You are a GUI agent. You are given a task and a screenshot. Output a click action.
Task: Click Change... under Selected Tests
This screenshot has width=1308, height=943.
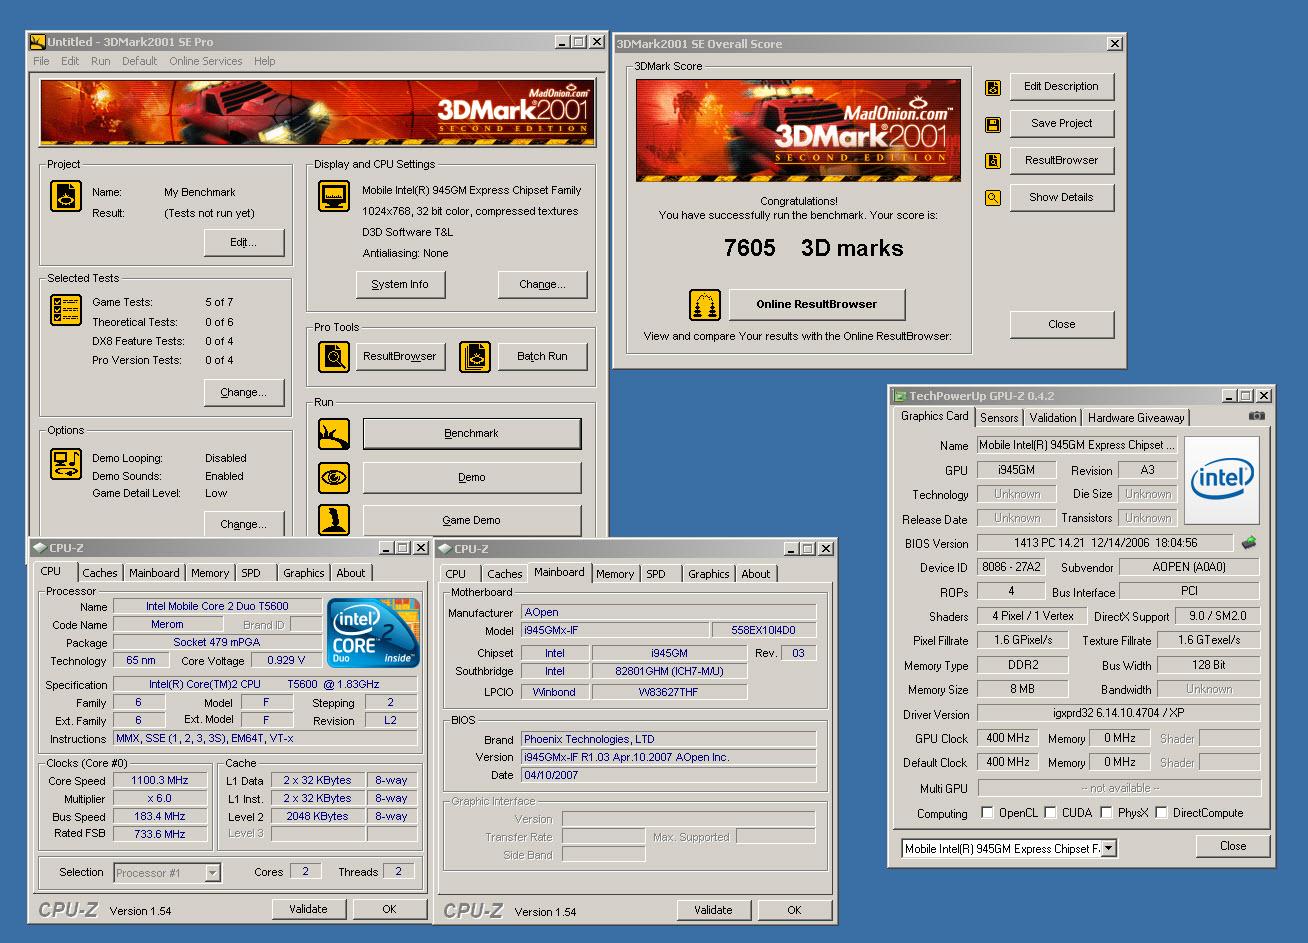(244, 392)
